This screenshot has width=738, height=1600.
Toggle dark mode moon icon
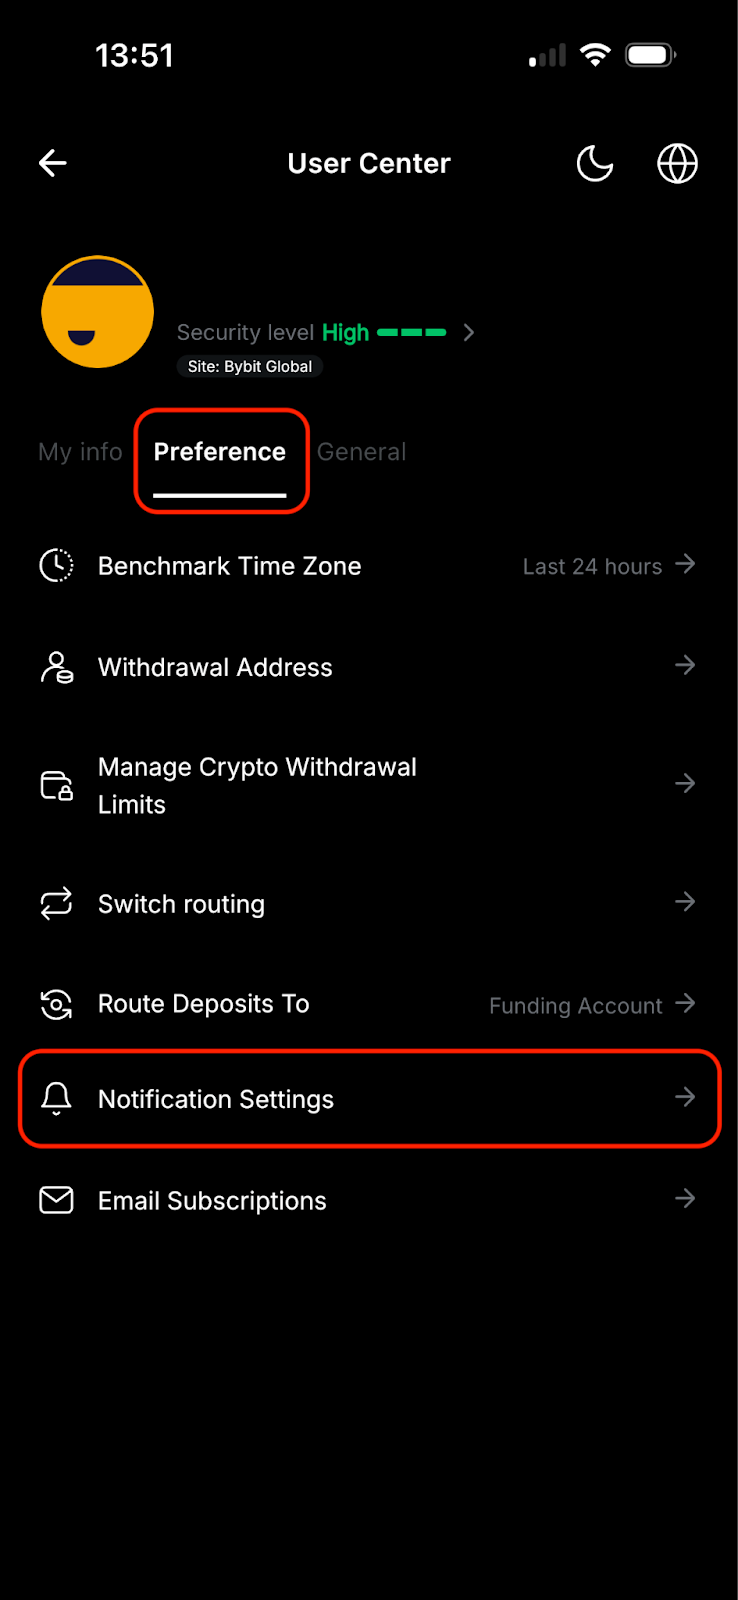coord(595,163)
